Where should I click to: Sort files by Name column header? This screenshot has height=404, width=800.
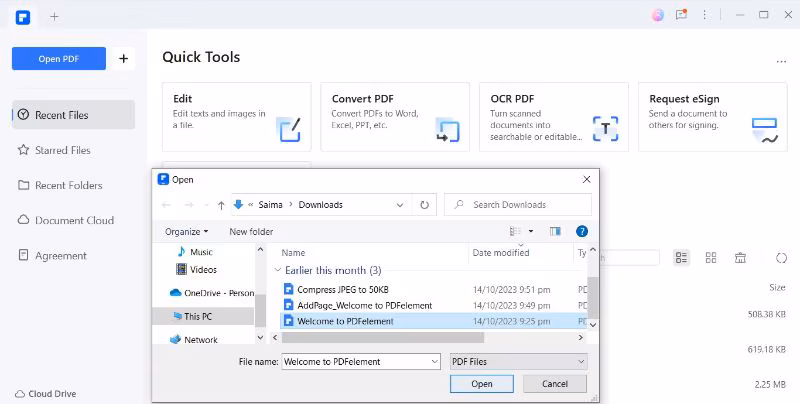[293, 252]
